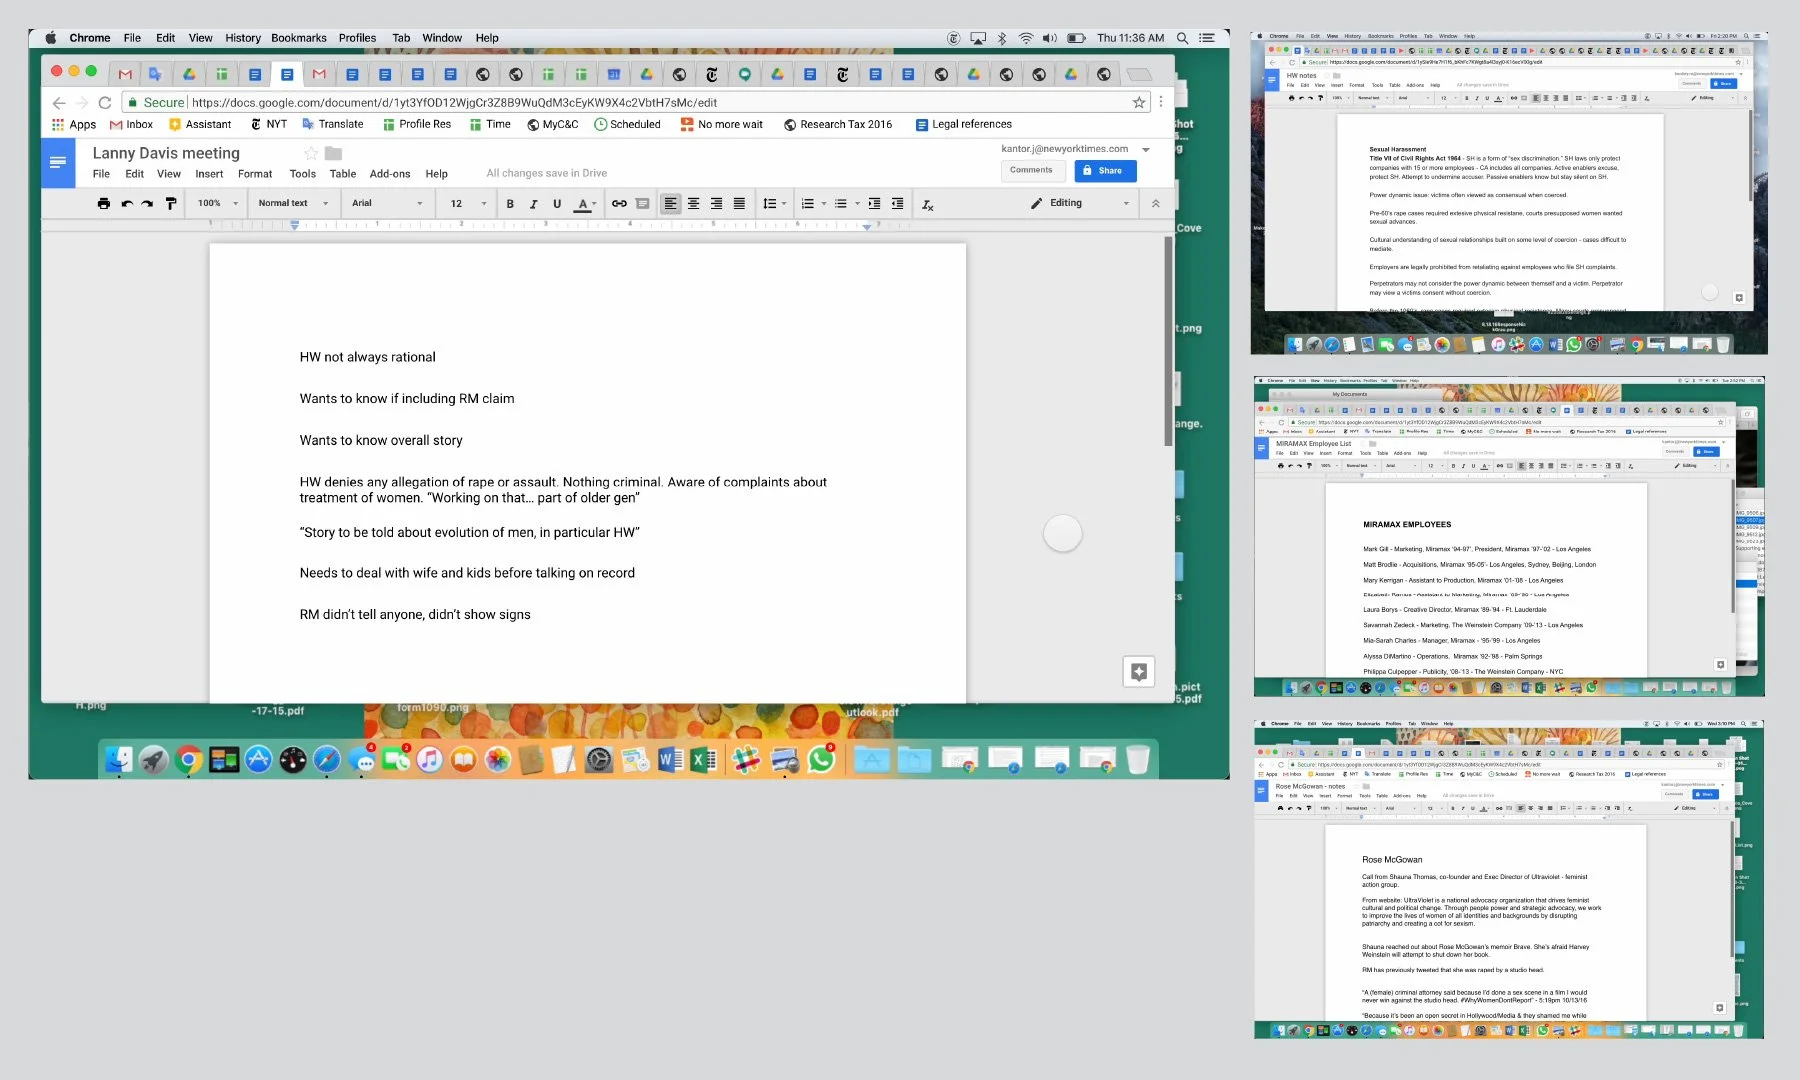The image size is (1800, 1080).
Task: Set left alignment
Action: [x=670, y=203]
